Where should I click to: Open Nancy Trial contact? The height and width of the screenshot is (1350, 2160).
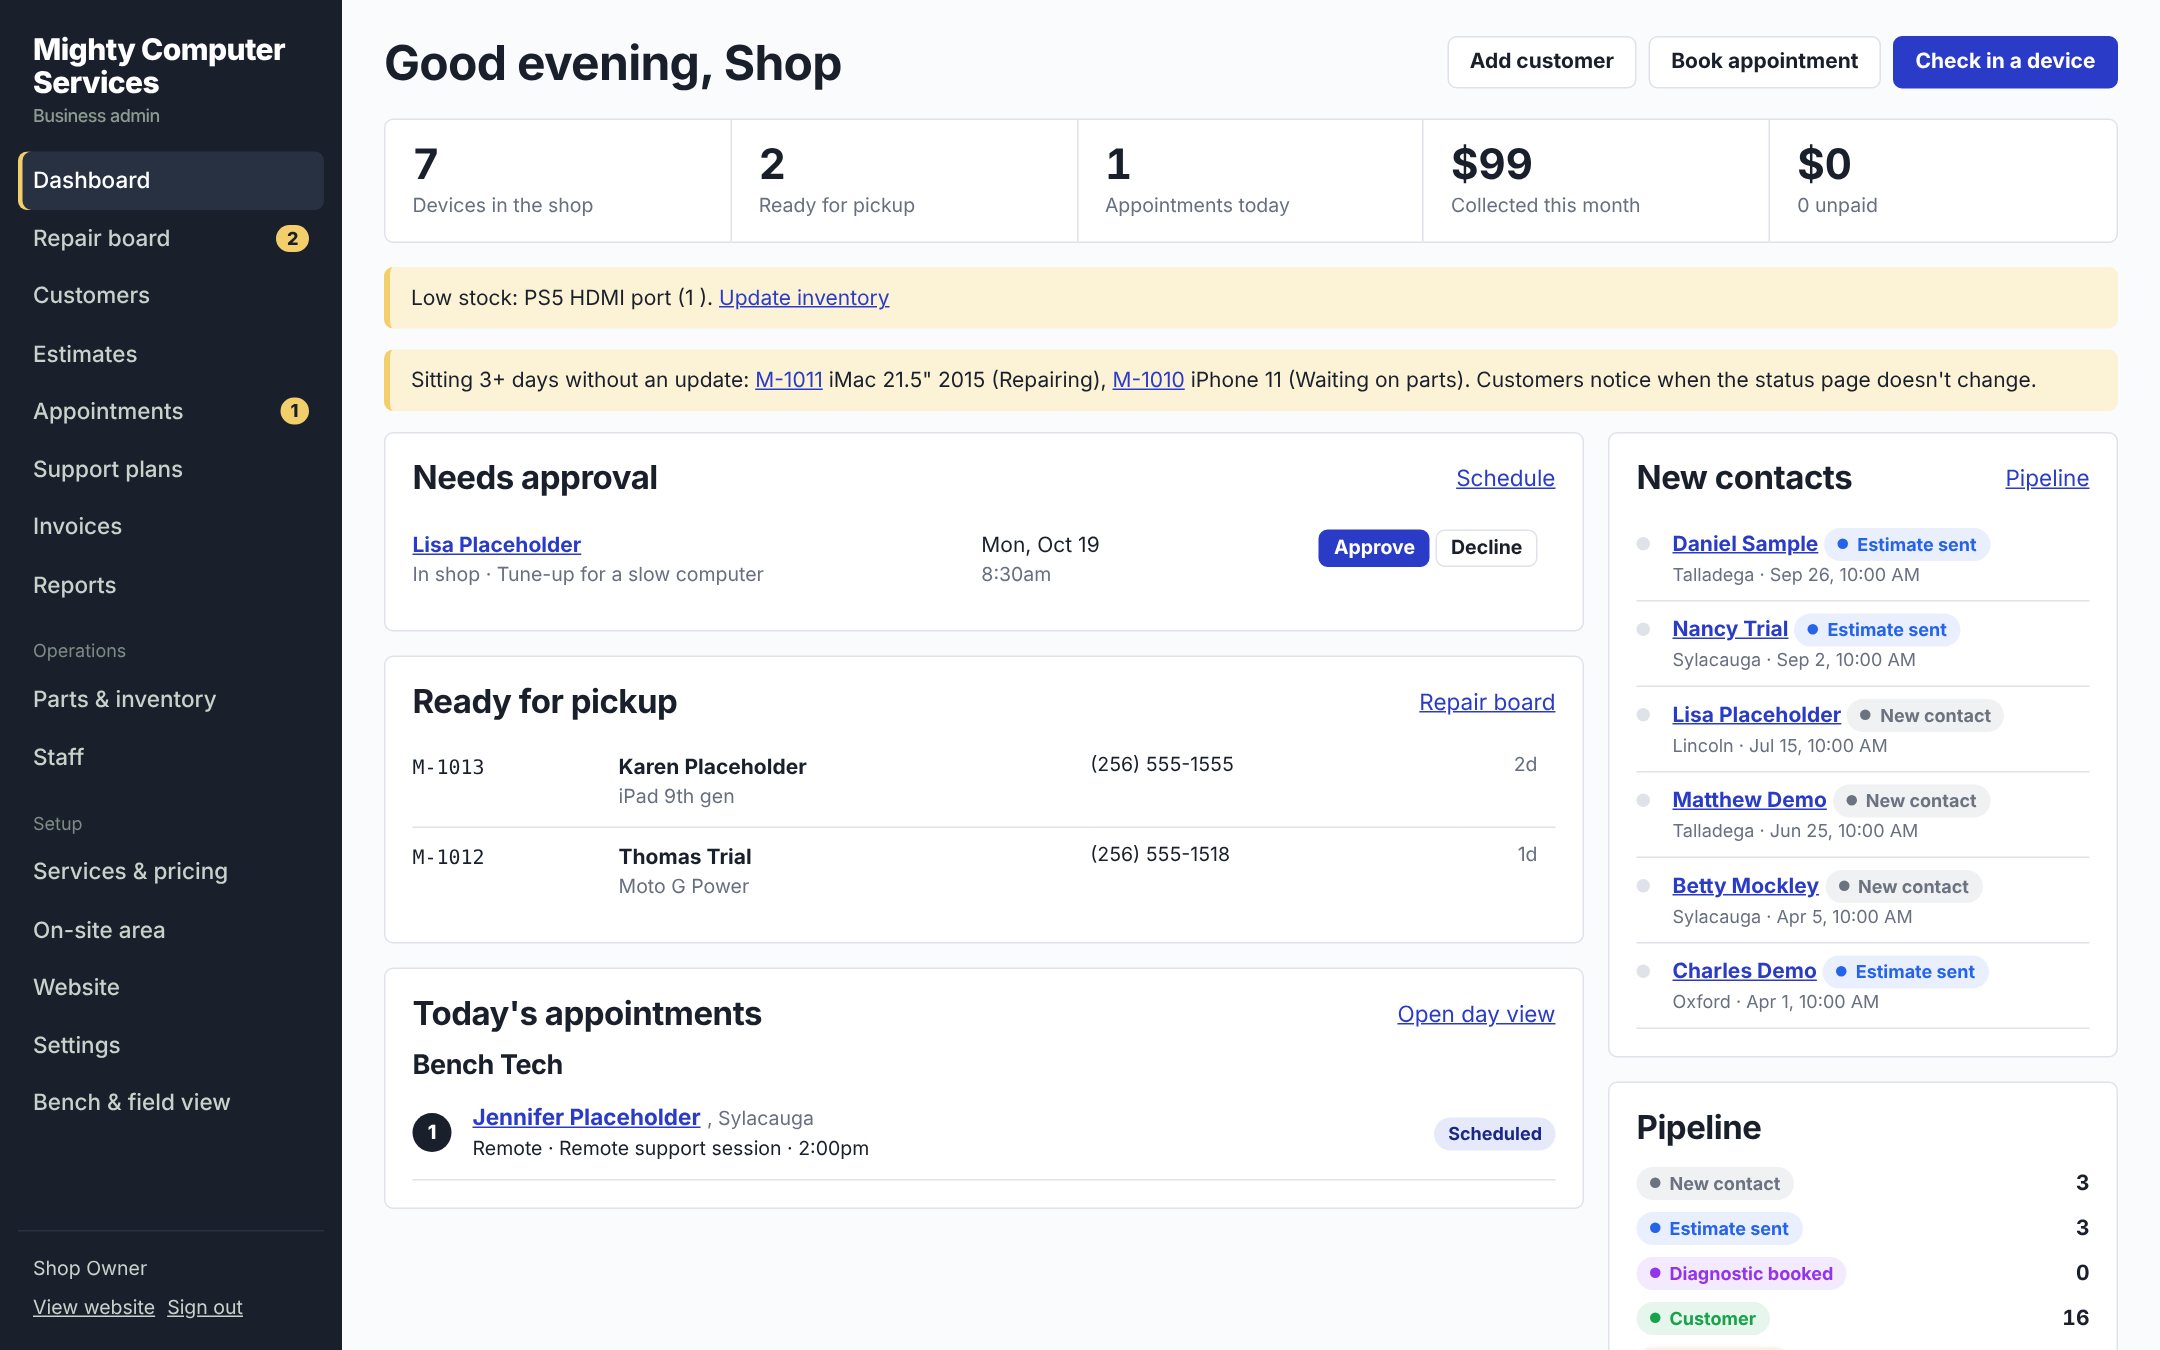point(1729,629)
